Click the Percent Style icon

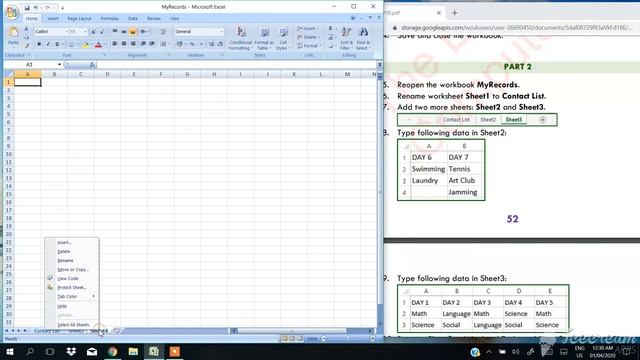[192, 44]
